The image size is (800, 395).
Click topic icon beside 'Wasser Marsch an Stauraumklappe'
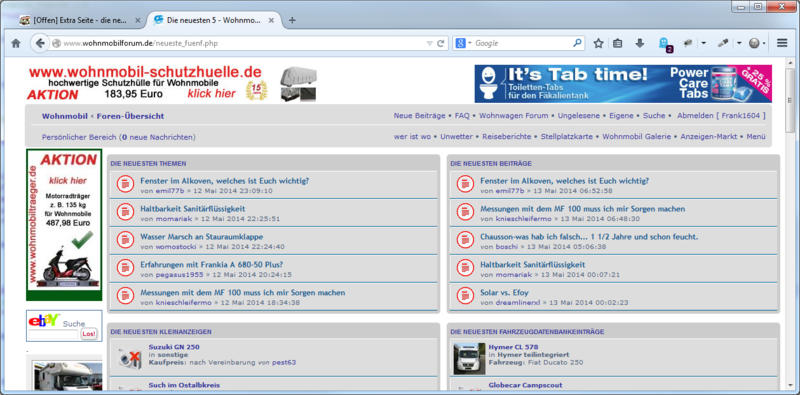click(125, 240)
